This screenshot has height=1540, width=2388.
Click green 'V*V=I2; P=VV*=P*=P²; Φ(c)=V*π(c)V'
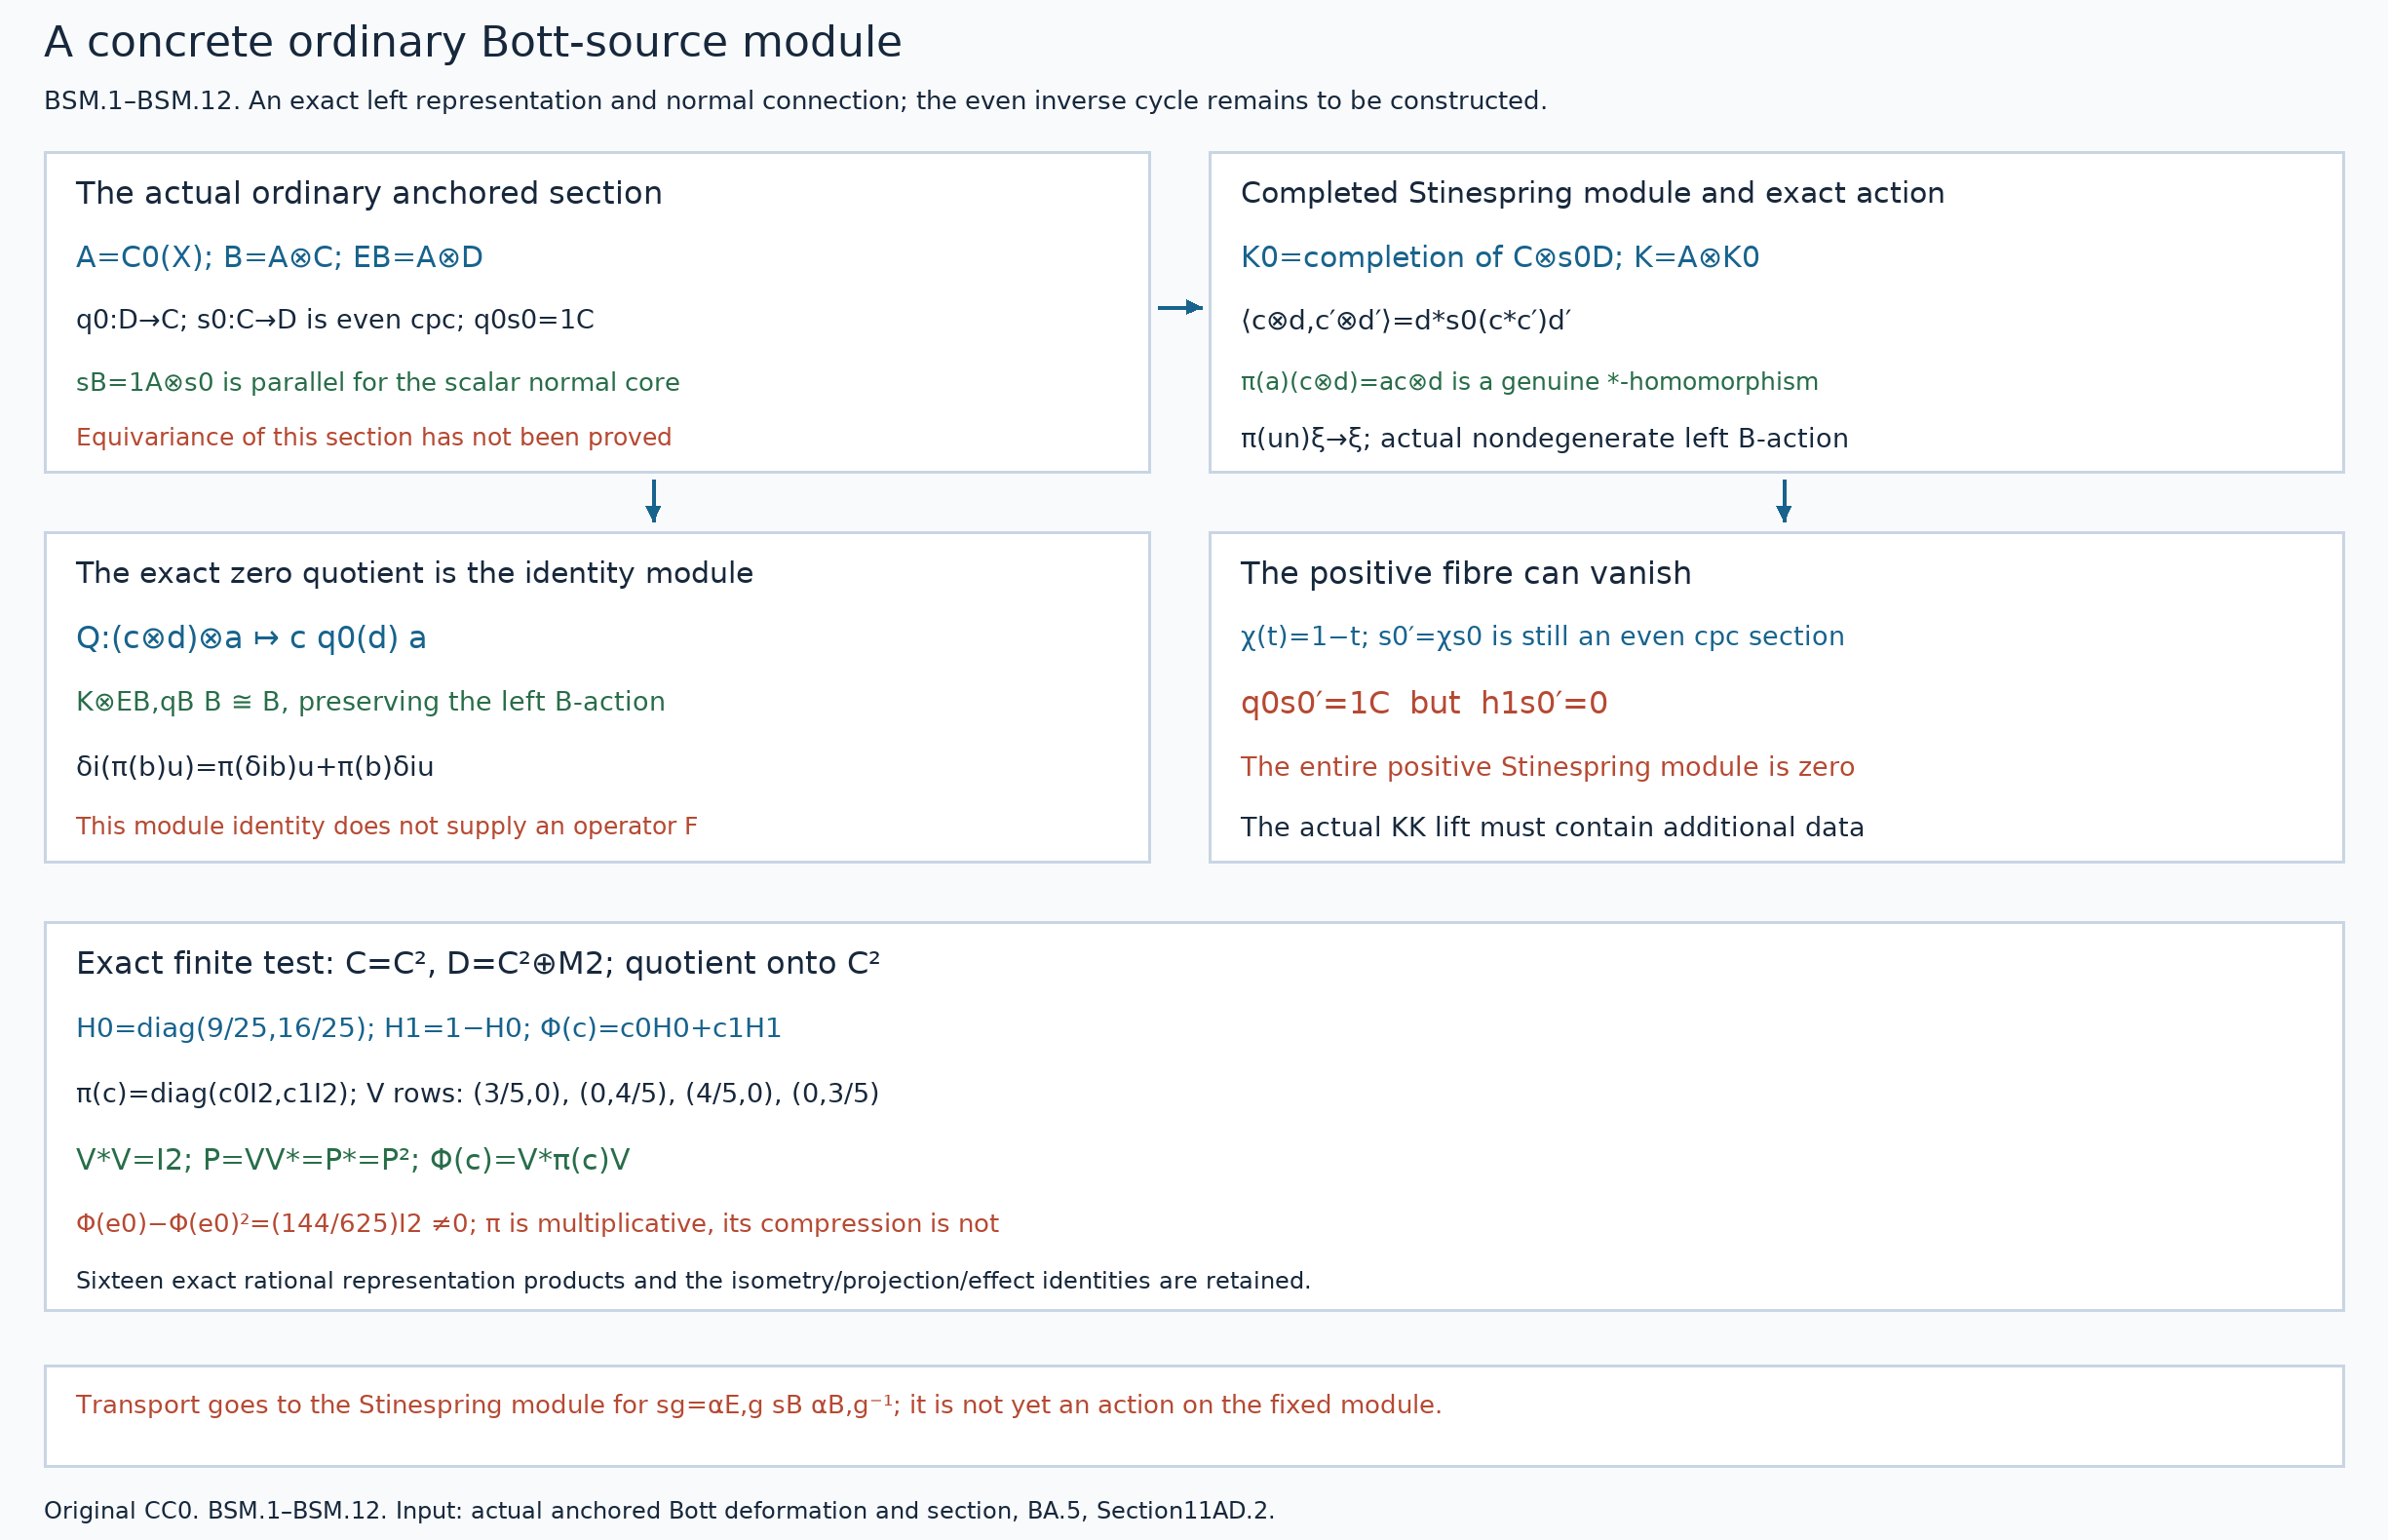click(x=353, y=1160)
